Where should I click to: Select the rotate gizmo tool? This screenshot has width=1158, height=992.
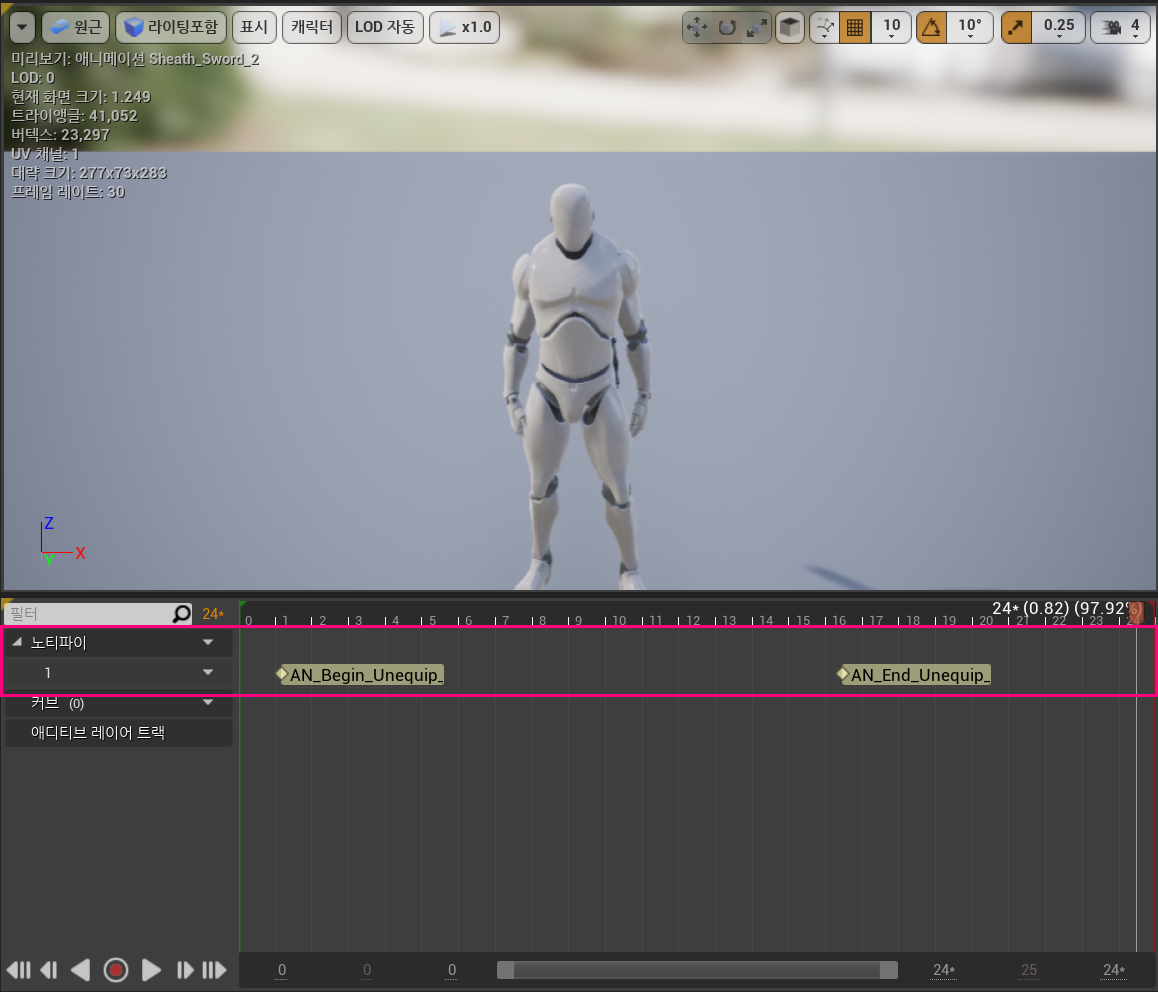727,27
